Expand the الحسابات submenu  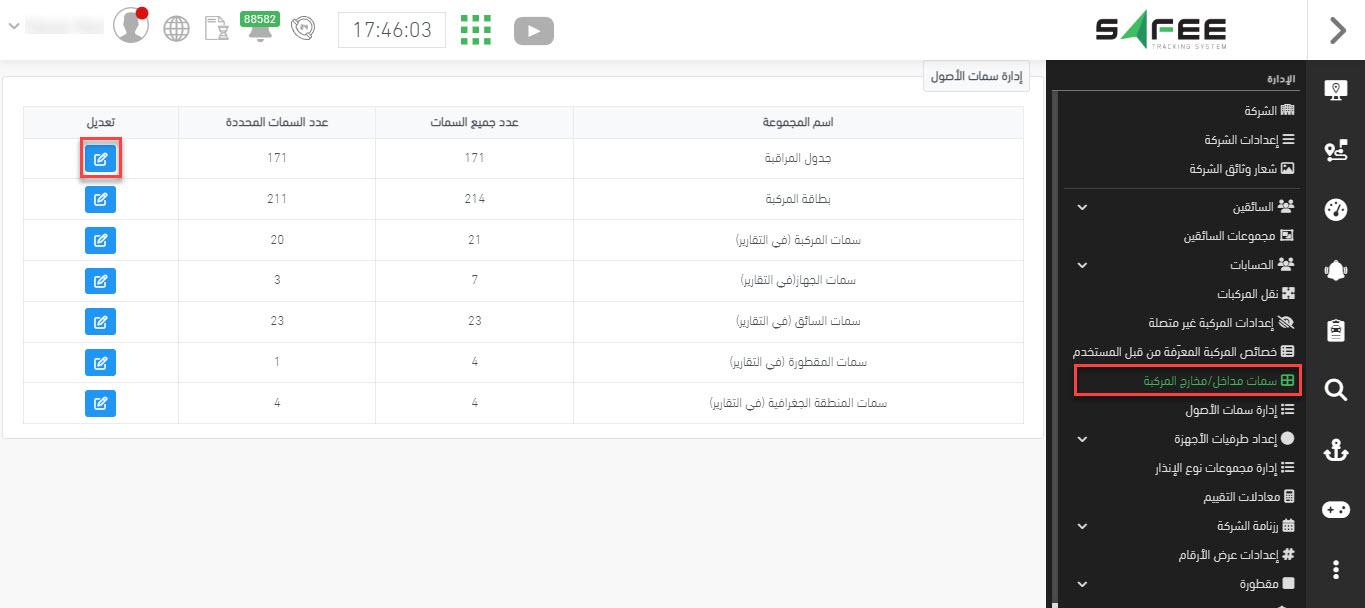pyautogui.click(x=1081, y=265)
